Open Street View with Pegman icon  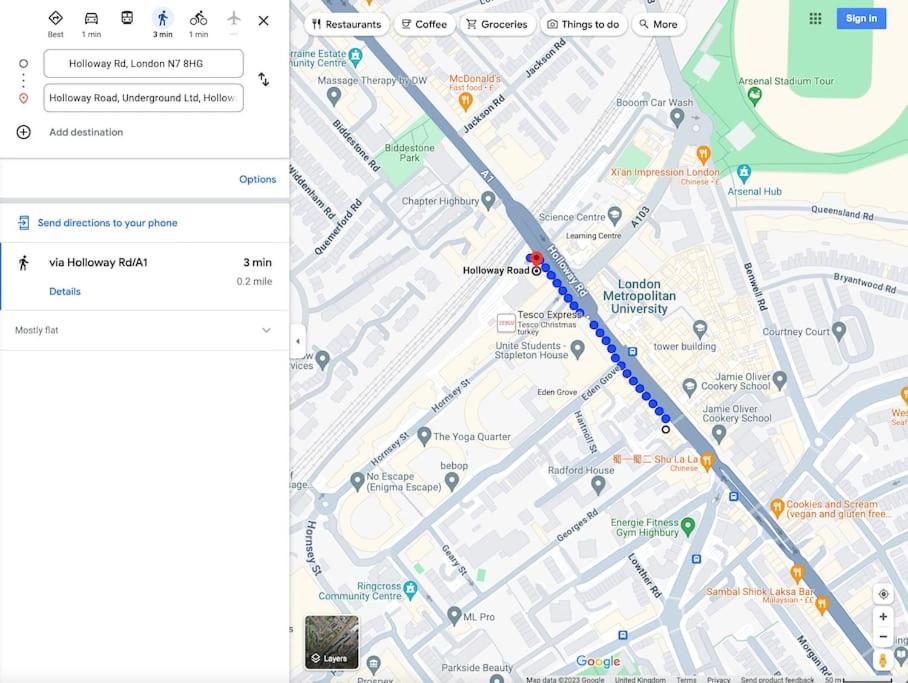[x=883, y=660]
